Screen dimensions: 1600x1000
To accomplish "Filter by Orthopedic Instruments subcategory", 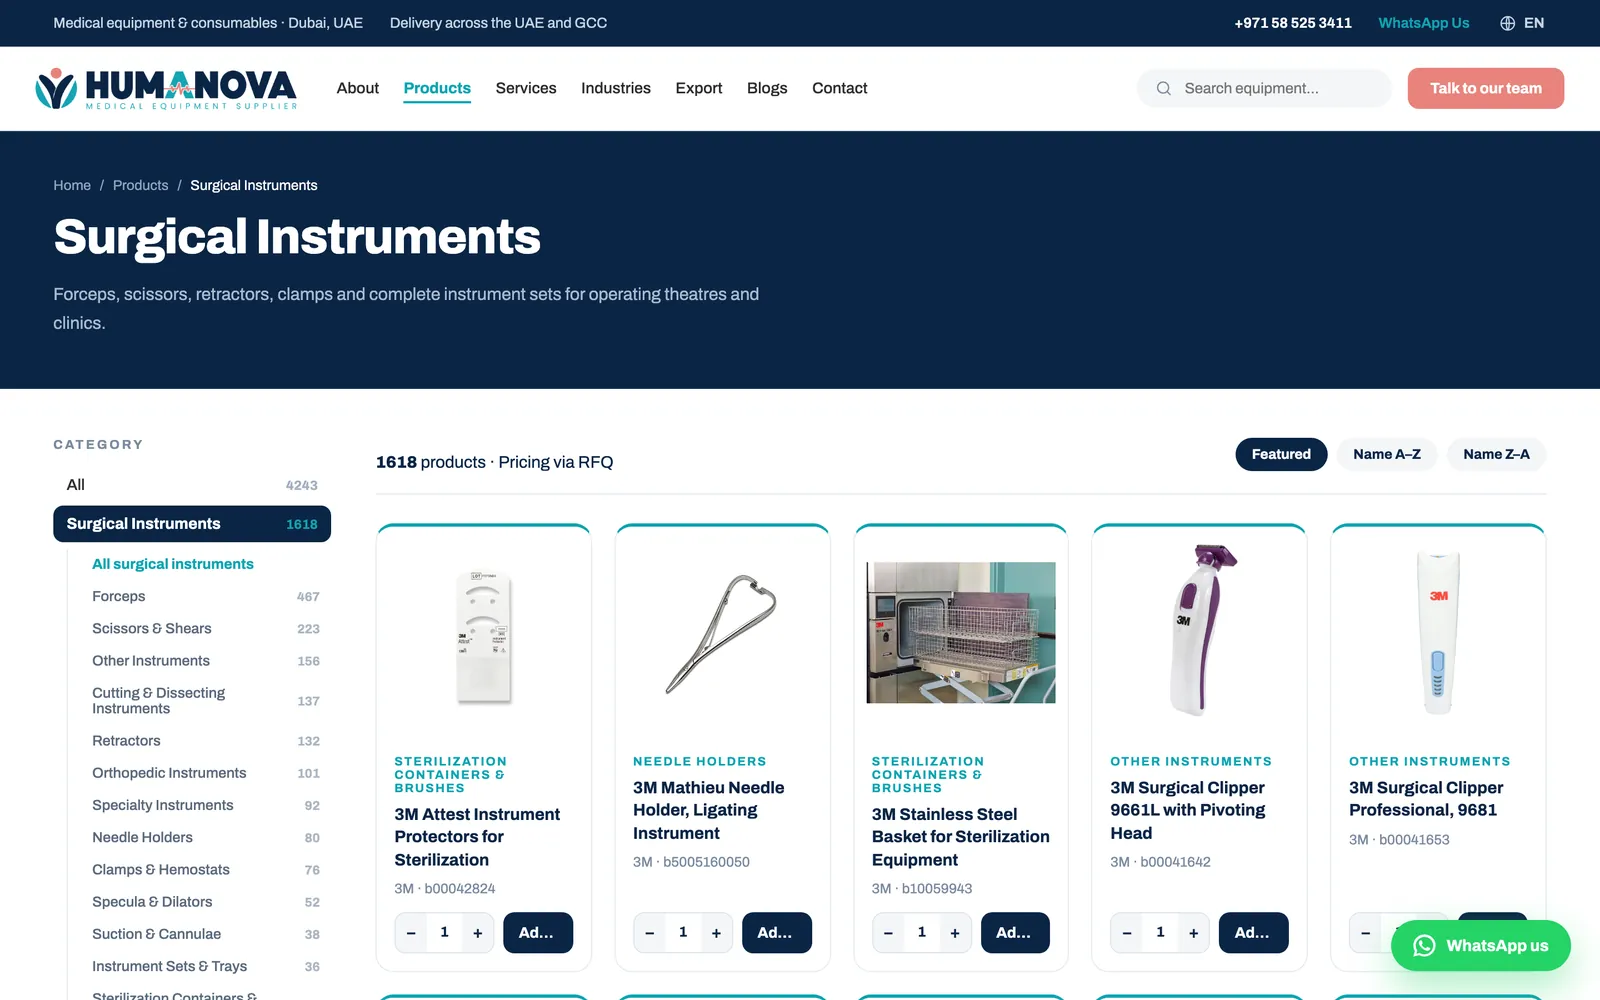I will (206, 773).
